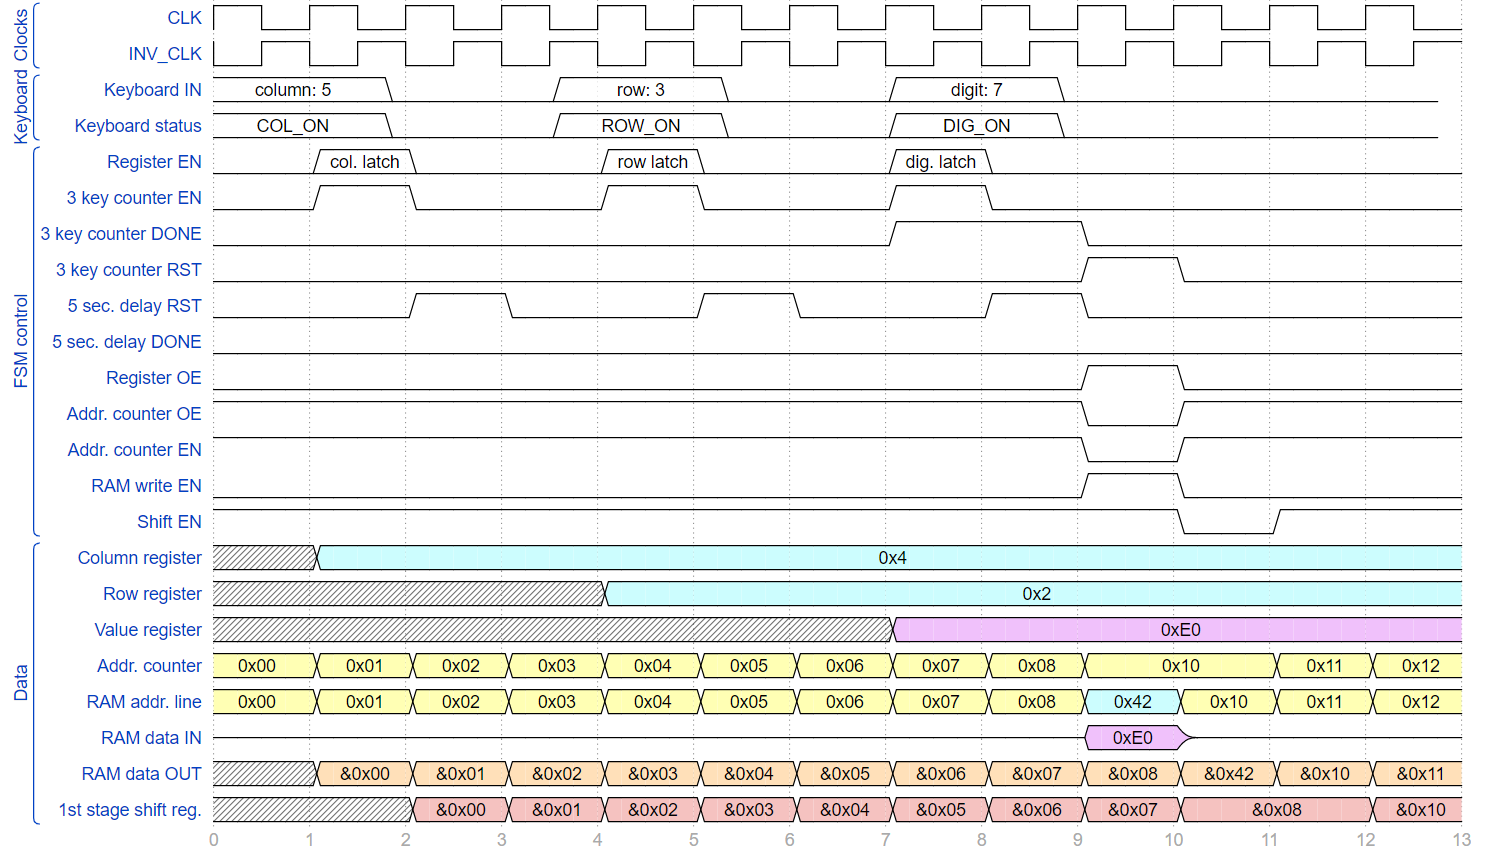Select the 'FSM control' group label
Screen dimensions: 1492x858
[x=21, y=341]
